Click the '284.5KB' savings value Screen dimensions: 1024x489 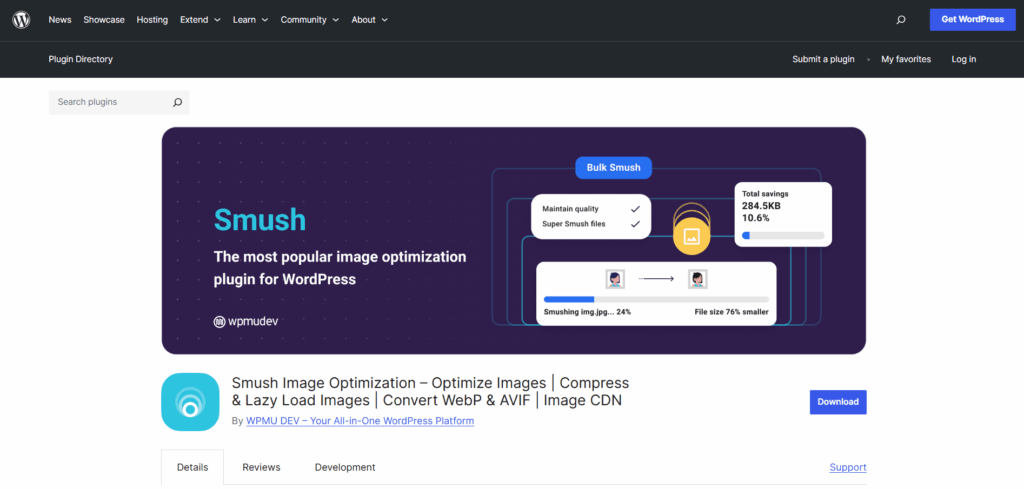761,206
